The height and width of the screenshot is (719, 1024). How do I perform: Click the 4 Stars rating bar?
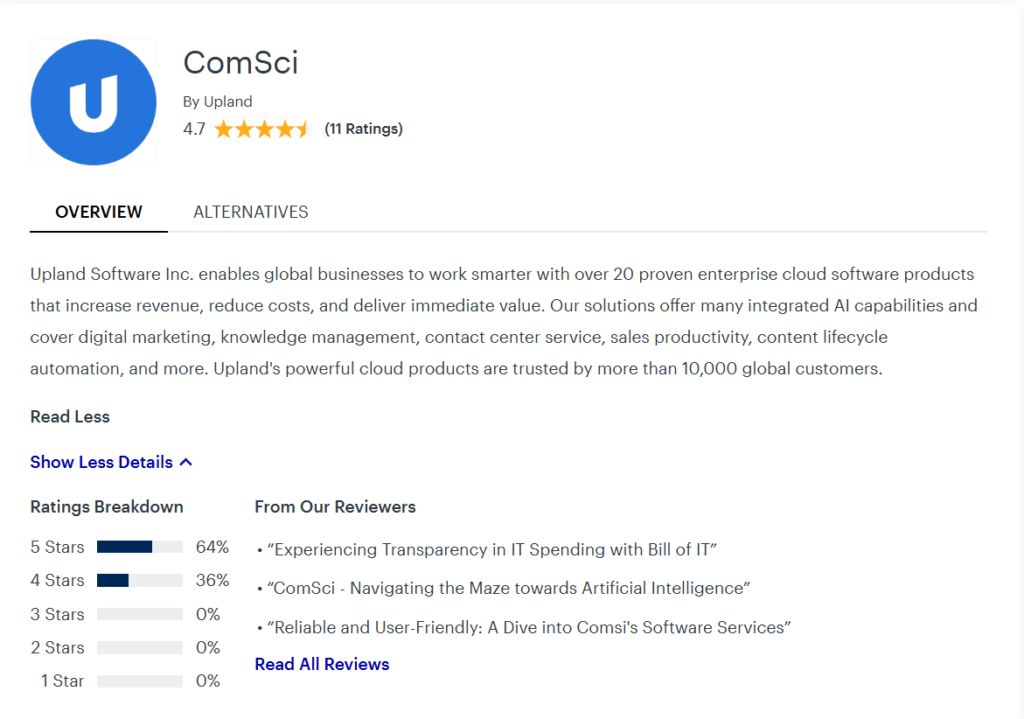pos(139,580)
